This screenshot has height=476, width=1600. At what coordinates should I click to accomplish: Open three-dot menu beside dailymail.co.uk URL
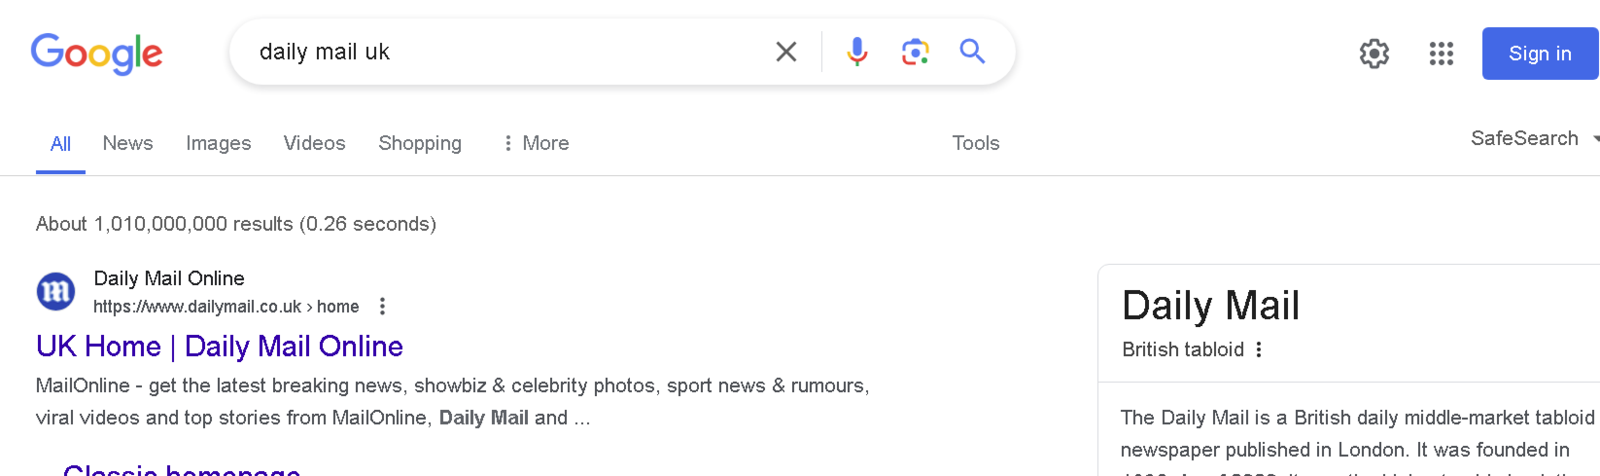point(382,307)
